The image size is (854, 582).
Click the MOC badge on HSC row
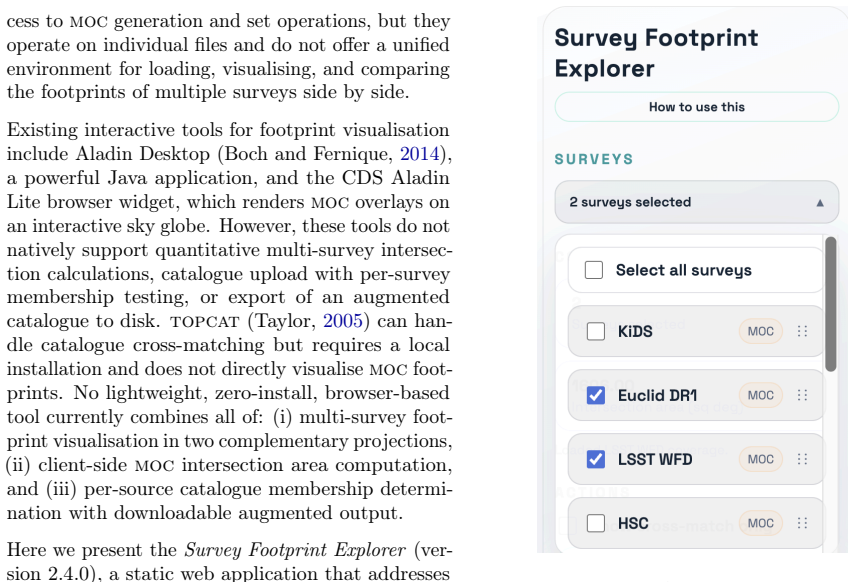tap(760, 523)
